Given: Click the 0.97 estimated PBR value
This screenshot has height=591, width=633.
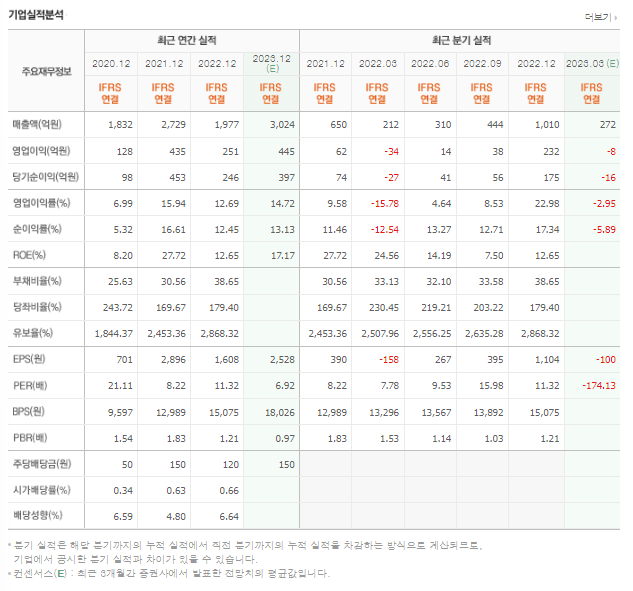Looking at the screenshot, I should [285, 438].
